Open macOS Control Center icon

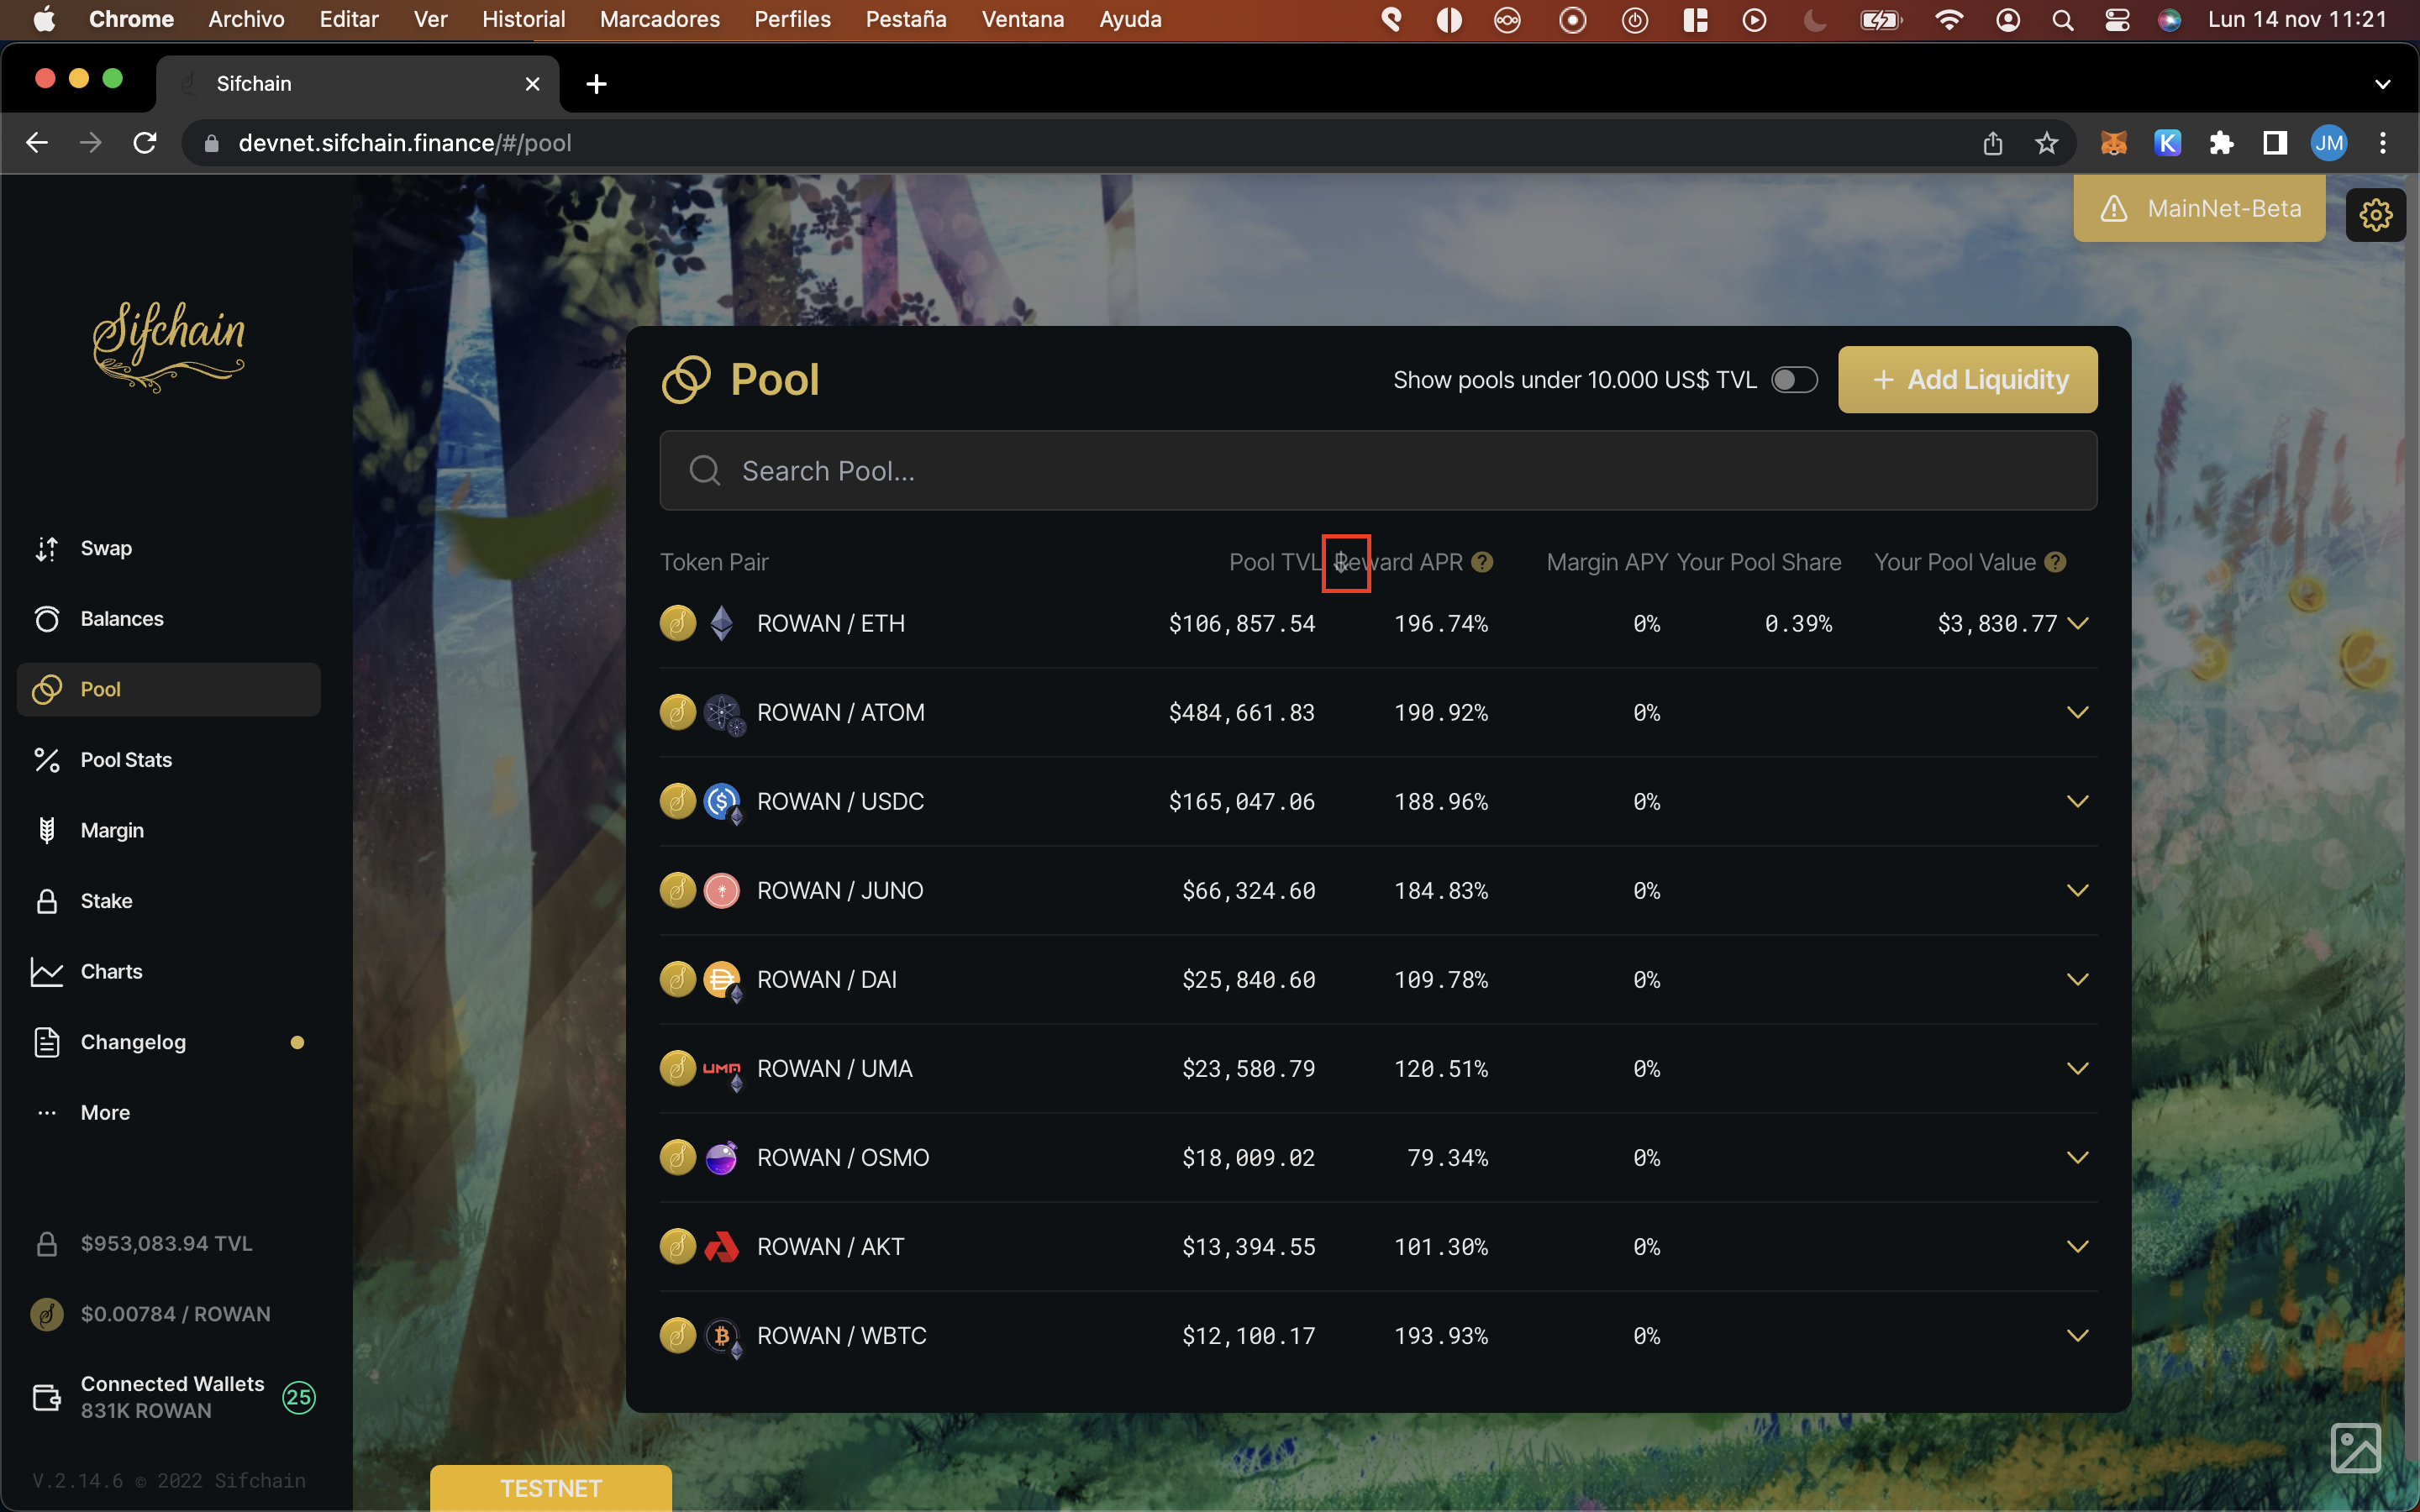2116,20
